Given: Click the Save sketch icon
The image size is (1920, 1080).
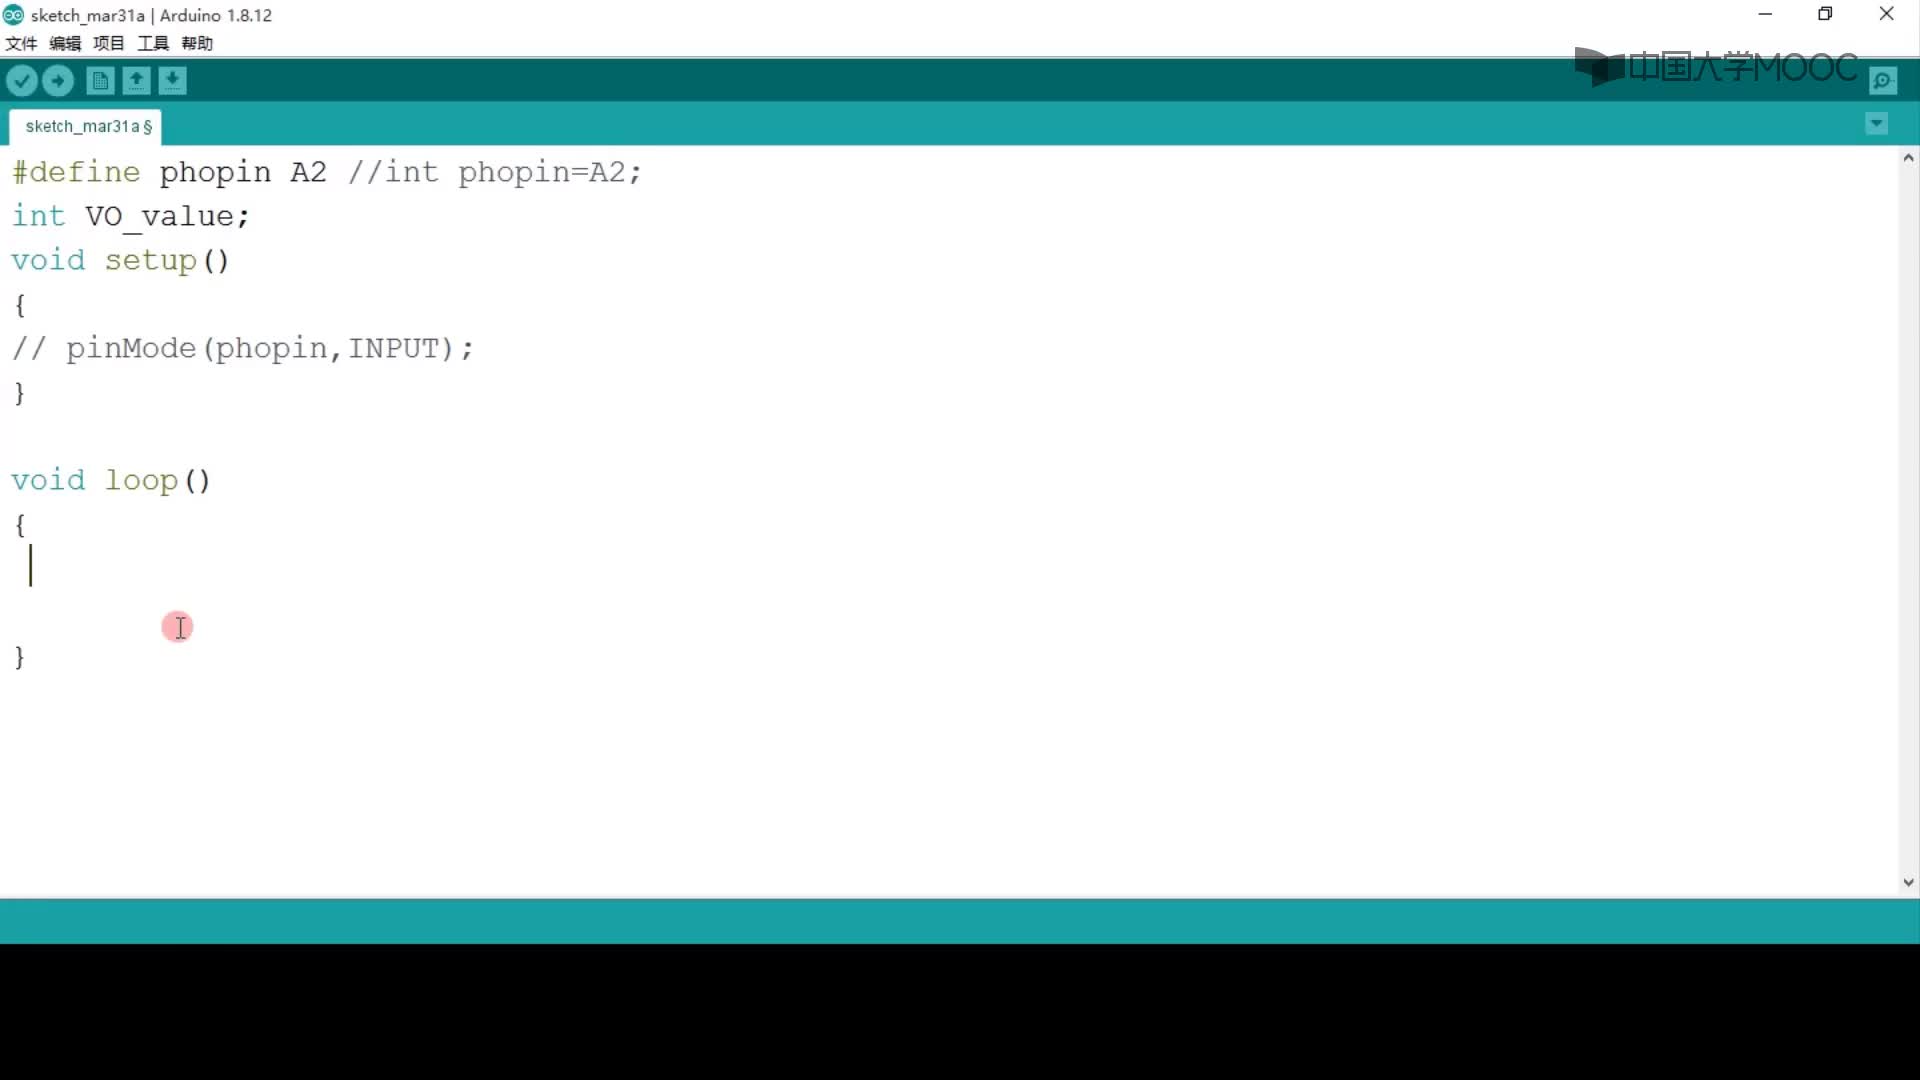Looking at the screenshot, I should [173, 80].
